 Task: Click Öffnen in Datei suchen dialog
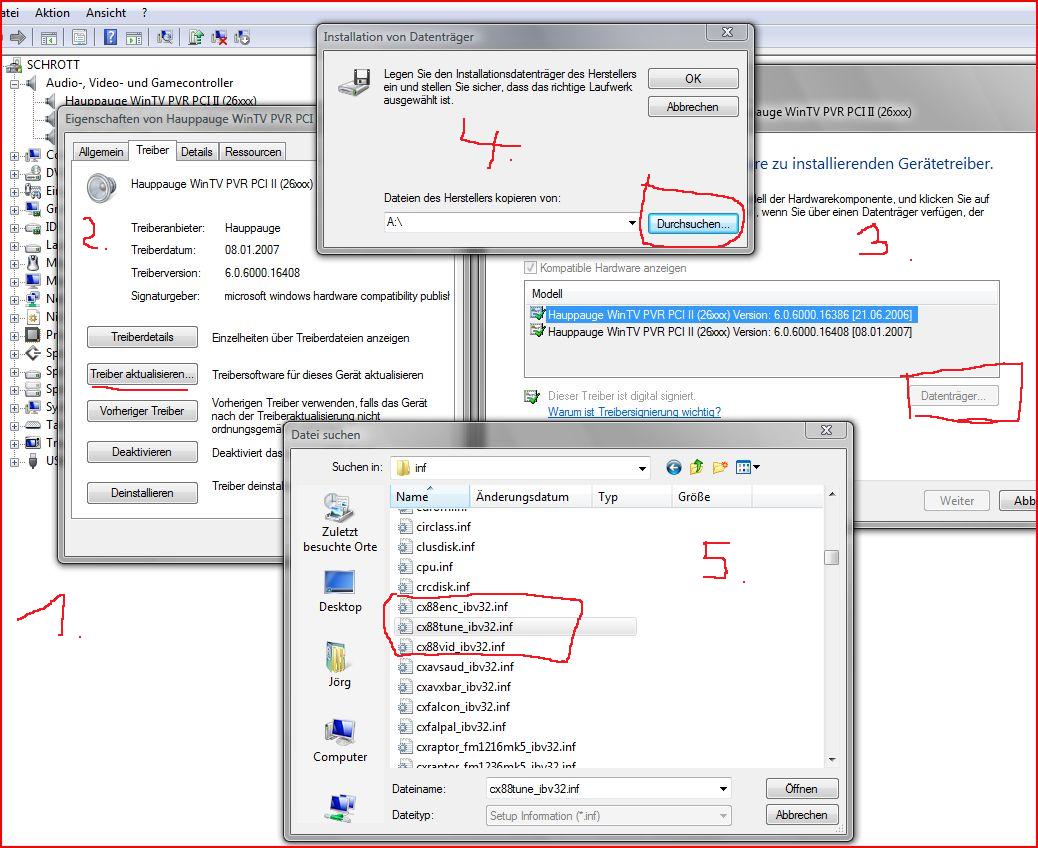802,788
